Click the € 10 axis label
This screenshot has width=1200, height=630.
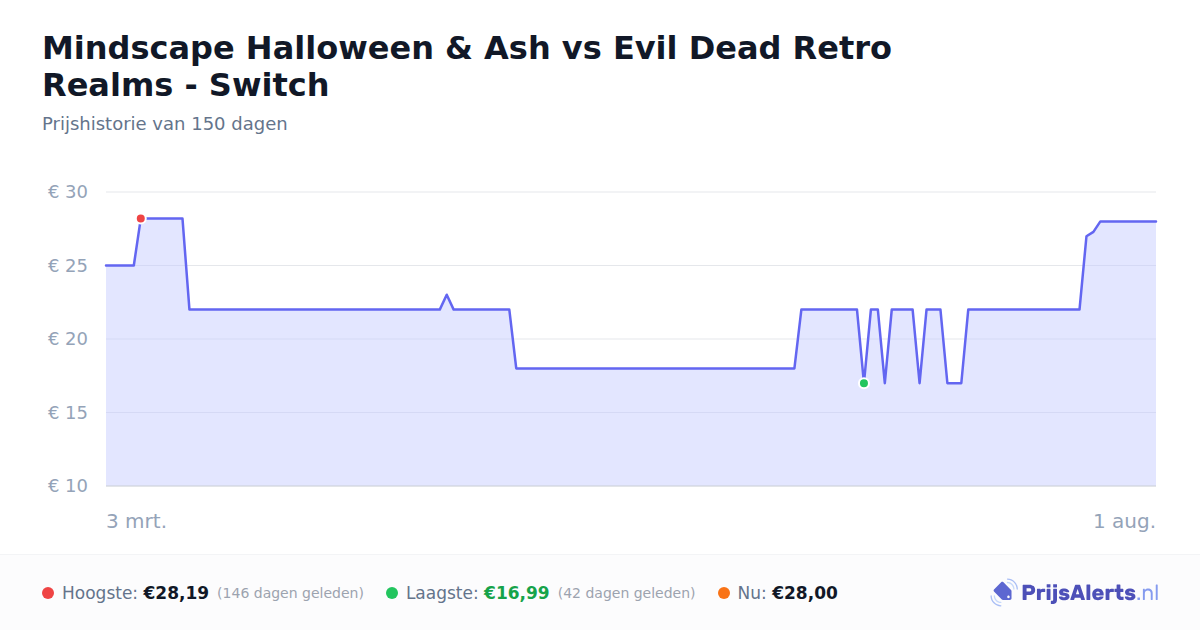(x=68, y=486)
